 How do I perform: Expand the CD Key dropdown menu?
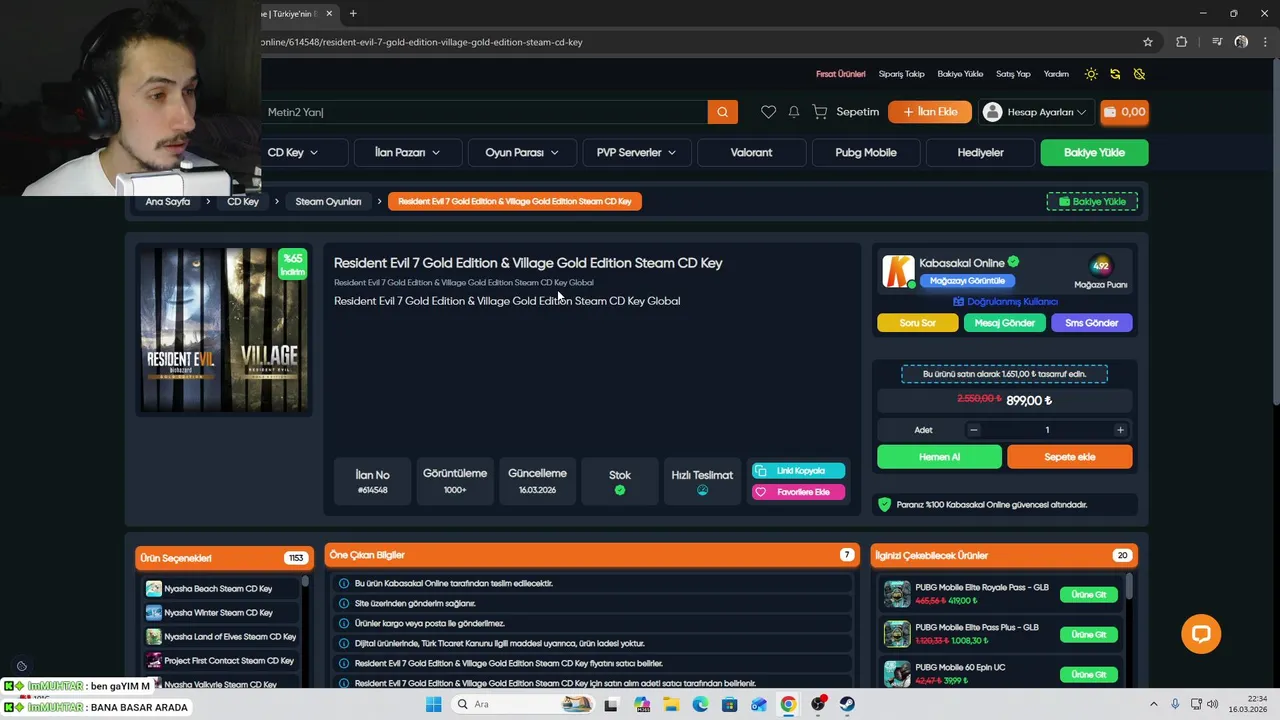tap(293, 153)
